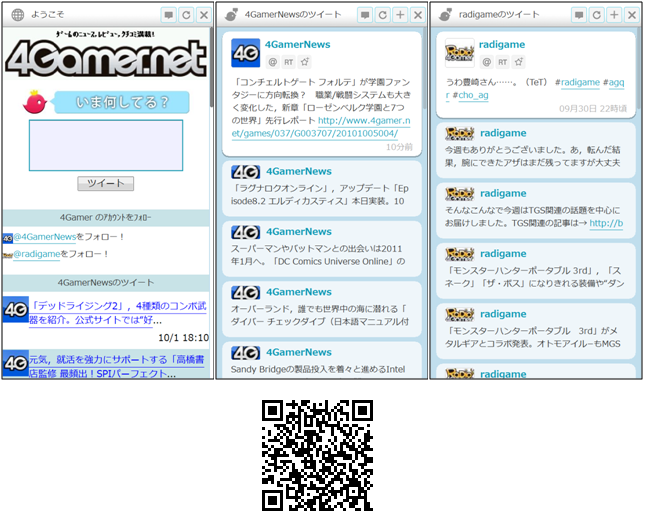This screenshot has height=520, width=645.
Task: Click the 4Gamer.net logo banner
Action: point(106,57)
